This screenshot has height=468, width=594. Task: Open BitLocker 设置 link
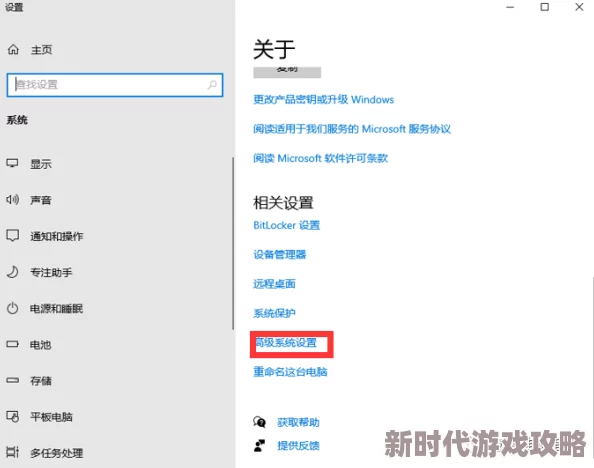(x=286, y=225)
